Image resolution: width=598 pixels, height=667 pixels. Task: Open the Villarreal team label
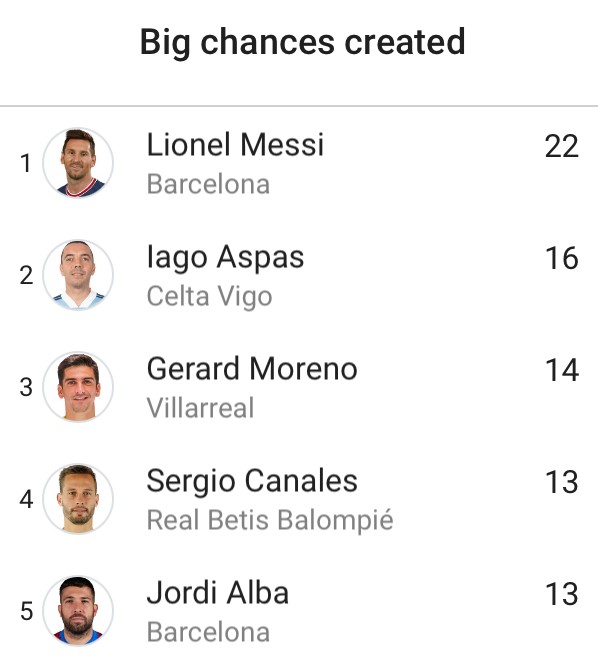coord(200,408)
